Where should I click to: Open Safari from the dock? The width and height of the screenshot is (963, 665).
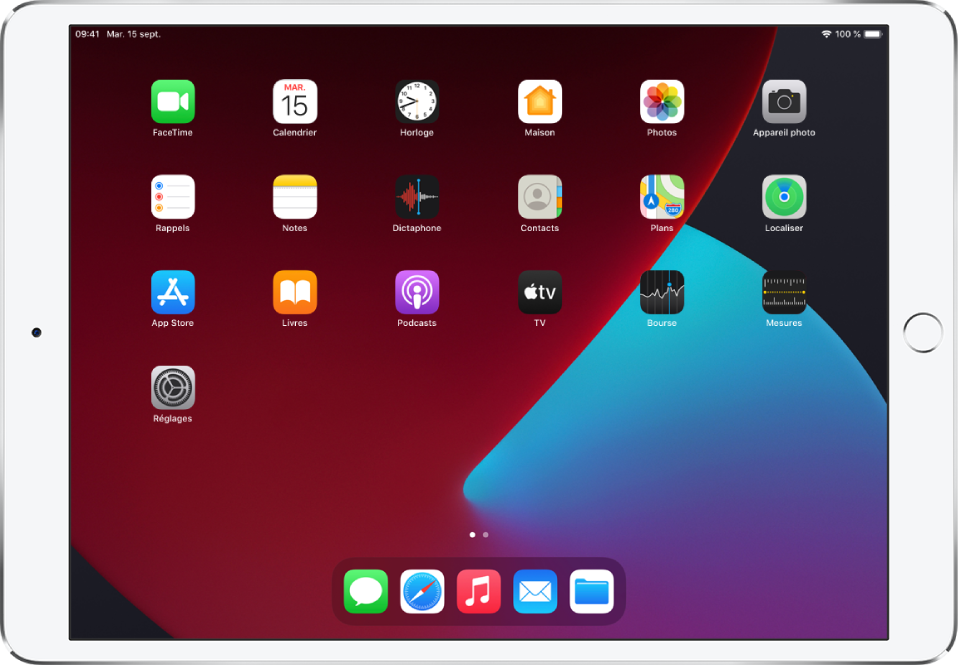point(422,592)
